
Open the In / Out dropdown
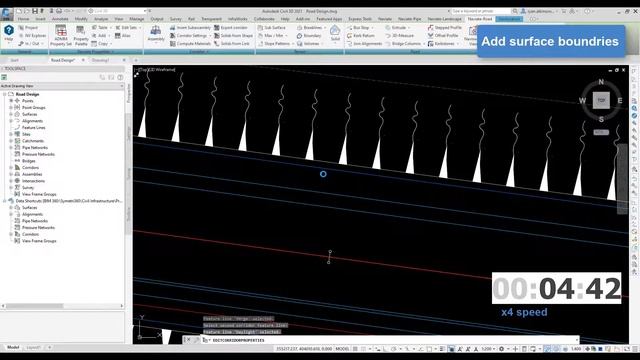[x=30, y=44]
